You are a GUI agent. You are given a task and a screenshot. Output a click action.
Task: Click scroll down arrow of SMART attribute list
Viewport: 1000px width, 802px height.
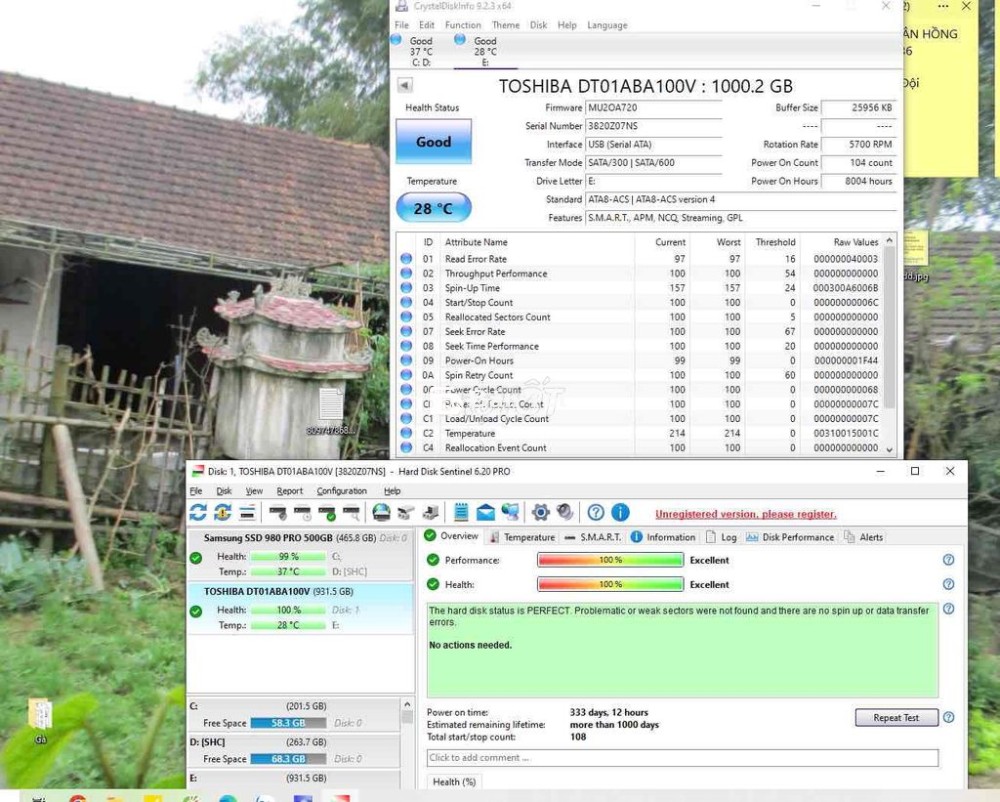(890, 449)
